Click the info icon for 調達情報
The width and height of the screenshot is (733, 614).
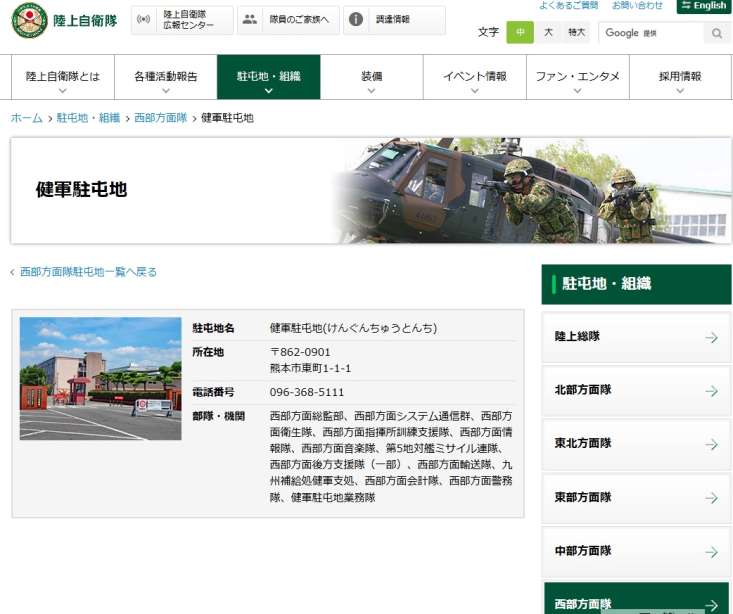(355, 20)
